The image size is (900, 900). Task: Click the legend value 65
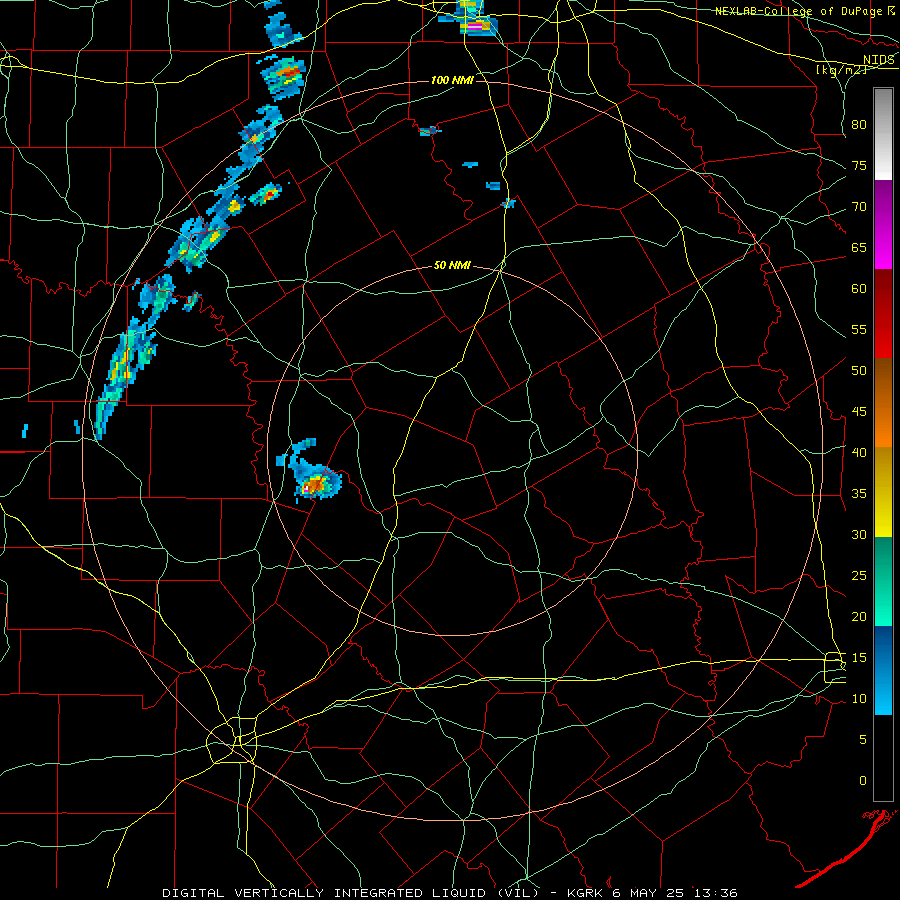[x=859, y=248]
